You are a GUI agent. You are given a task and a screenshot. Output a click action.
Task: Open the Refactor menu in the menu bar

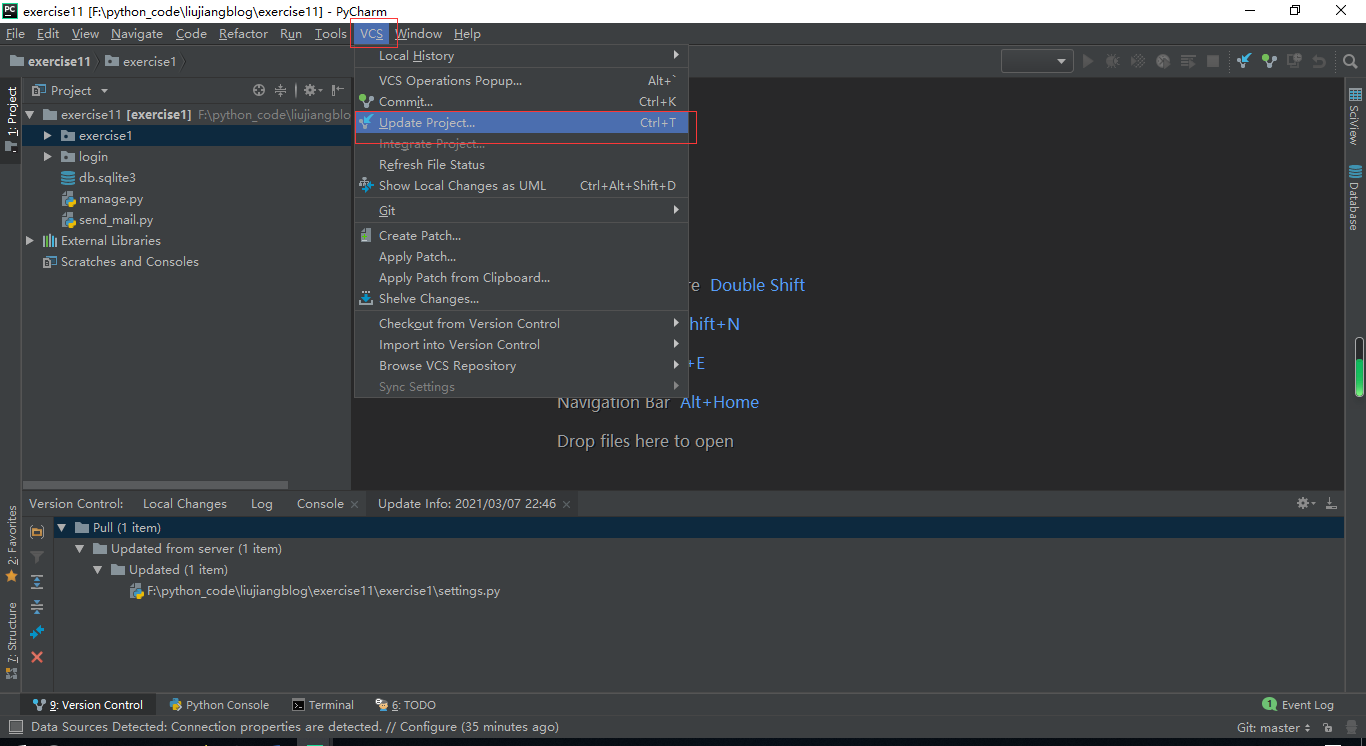pyautogui.click(x=243, y=34)
